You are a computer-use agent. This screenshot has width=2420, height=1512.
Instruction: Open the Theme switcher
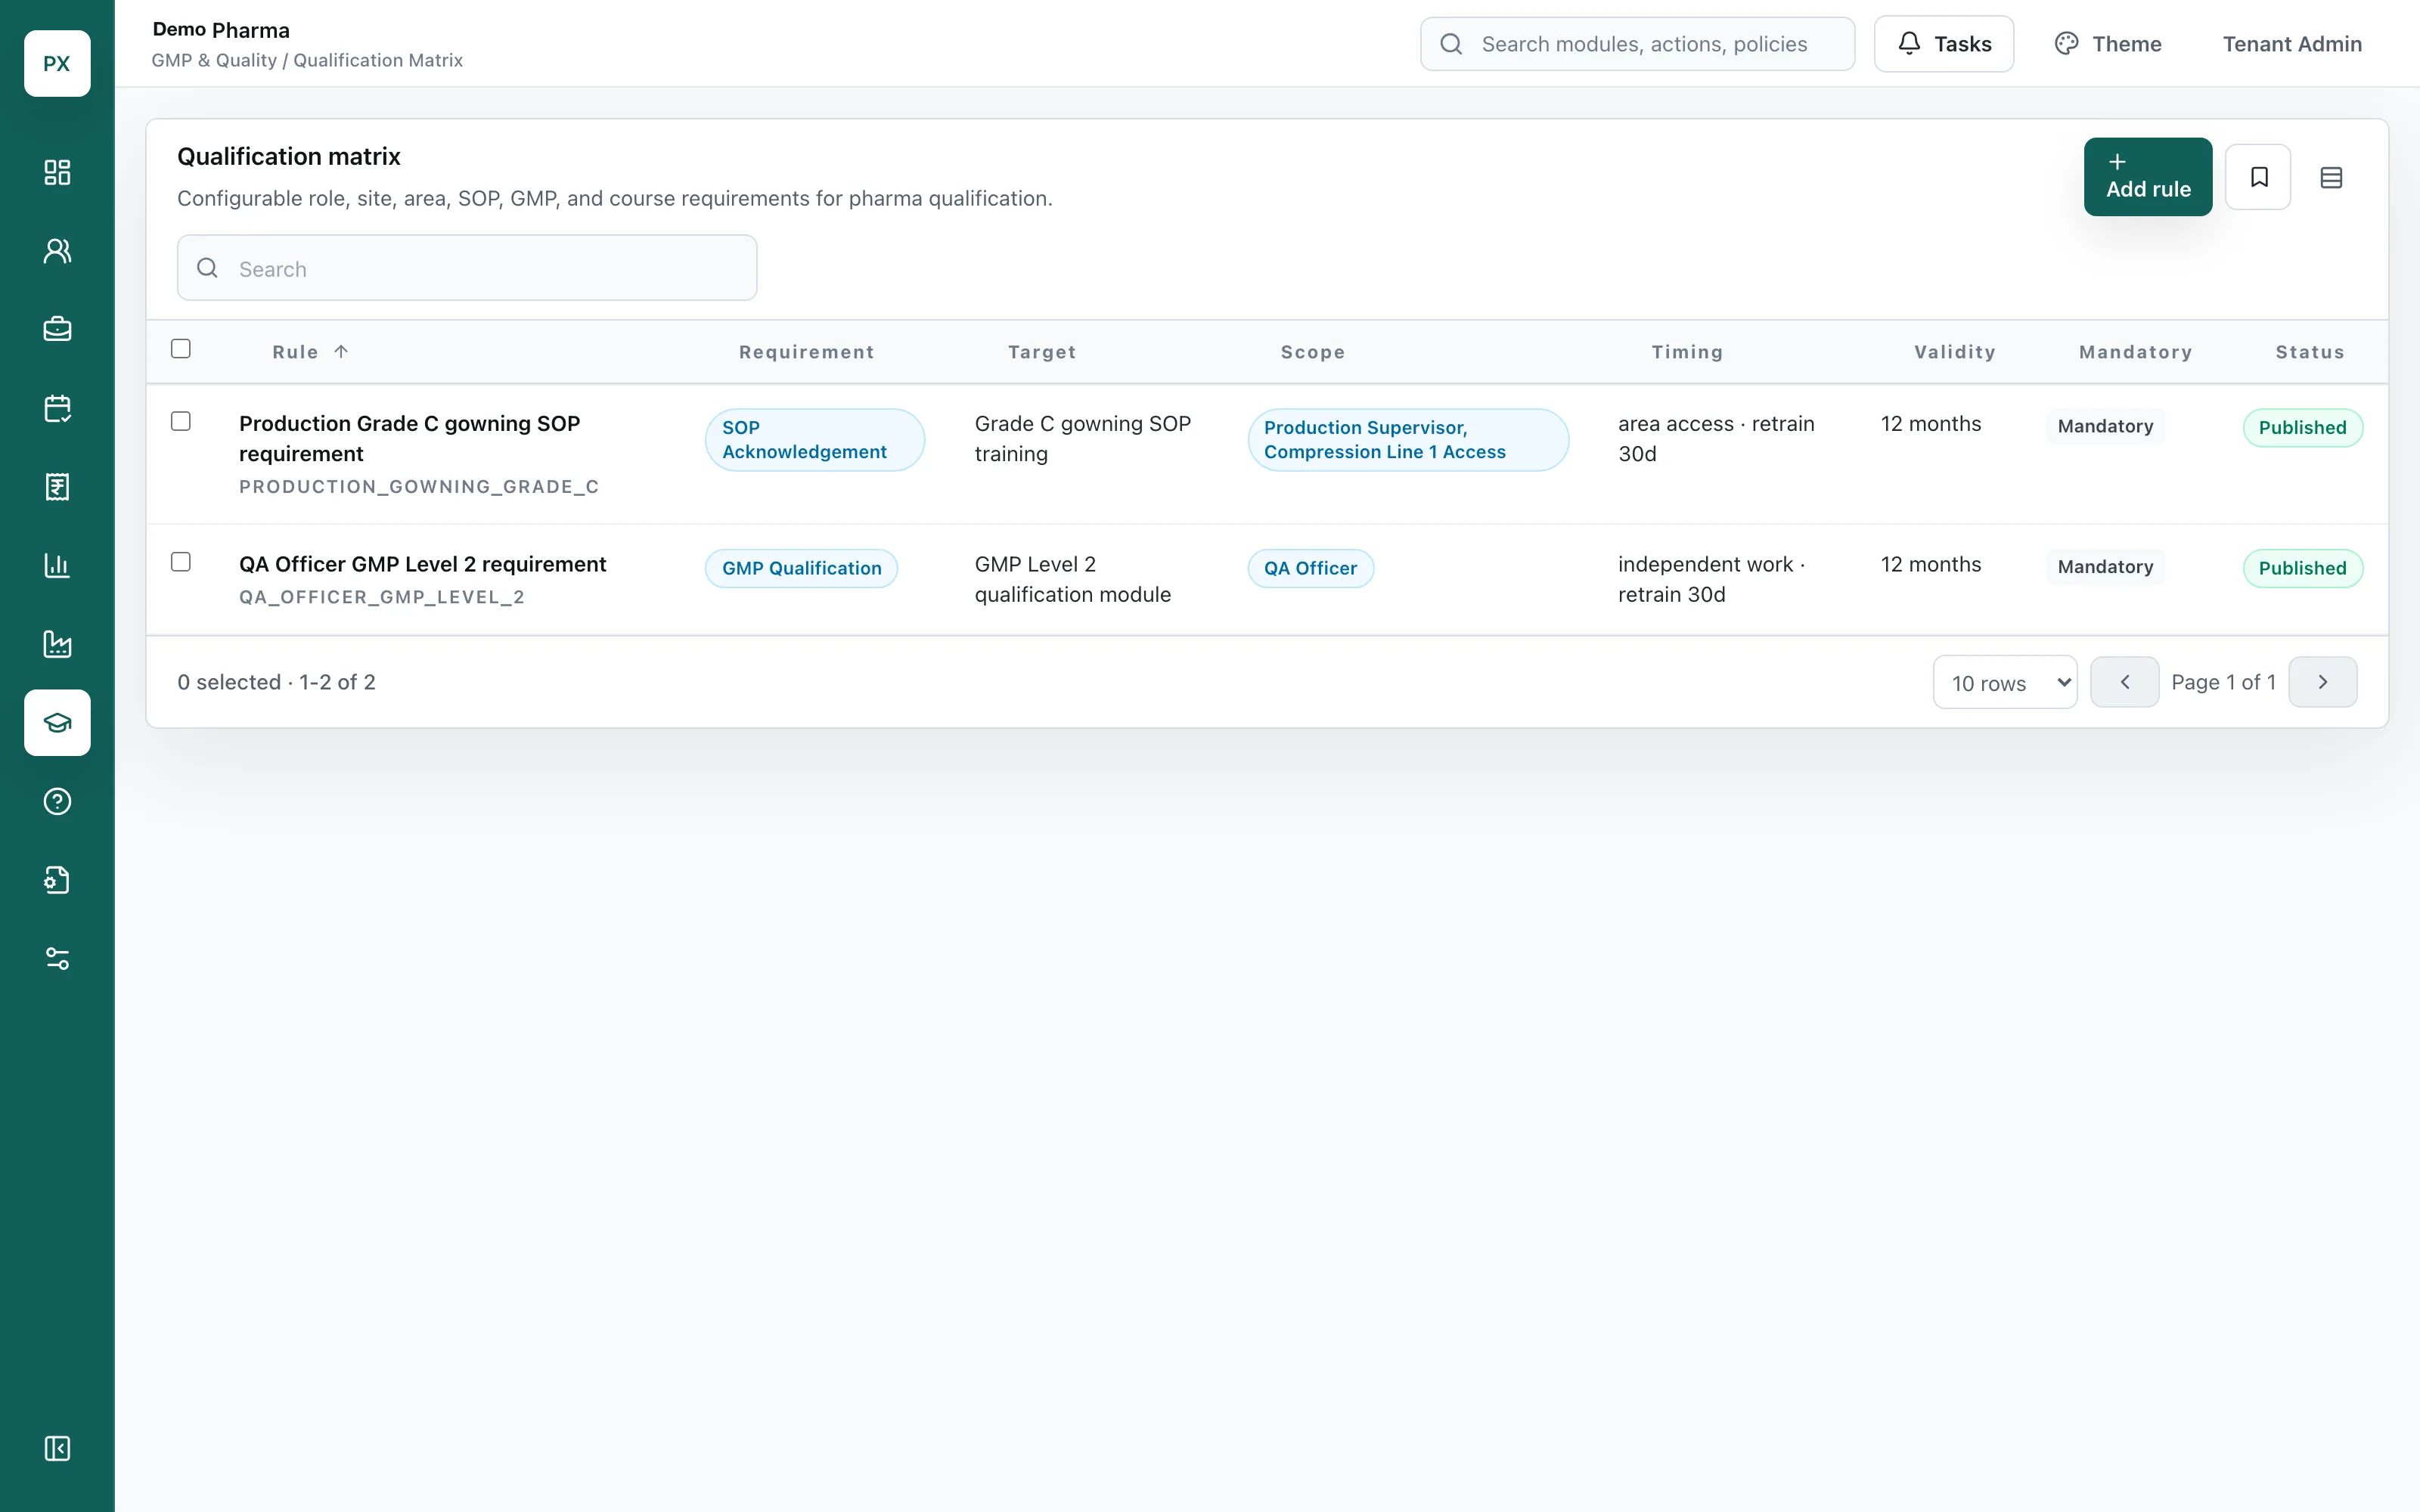click(x=2108, y=44)
